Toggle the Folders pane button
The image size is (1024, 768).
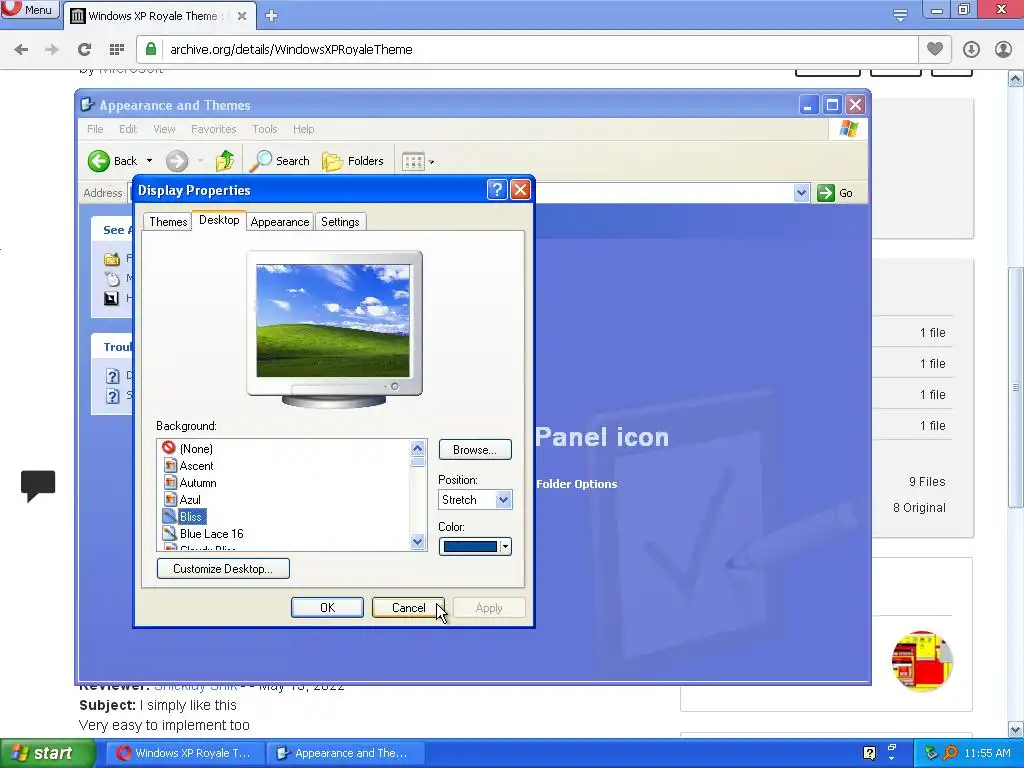coord(353,161)
